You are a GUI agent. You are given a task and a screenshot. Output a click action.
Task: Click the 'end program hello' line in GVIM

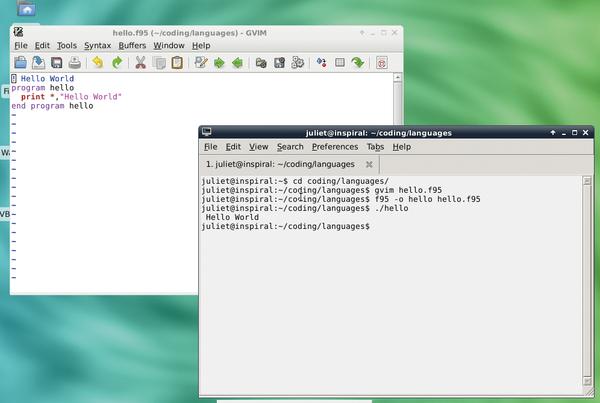click(52, 106)
